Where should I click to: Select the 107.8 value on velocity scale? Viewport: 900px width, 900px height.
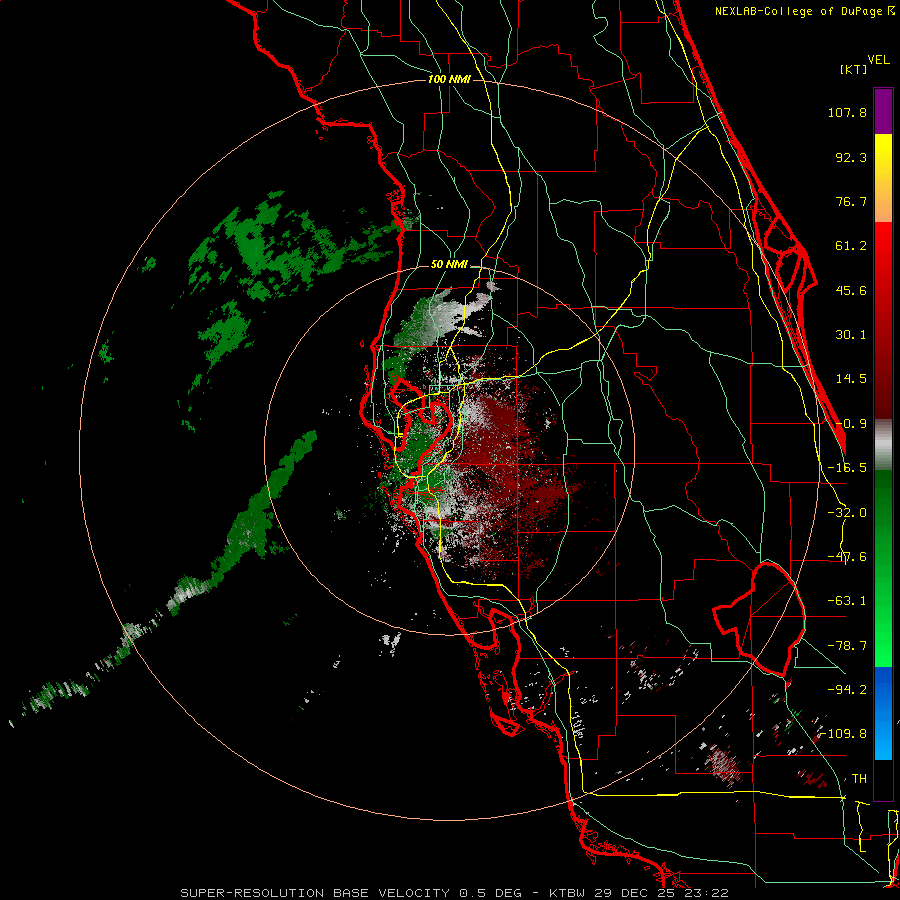(847, 112)
